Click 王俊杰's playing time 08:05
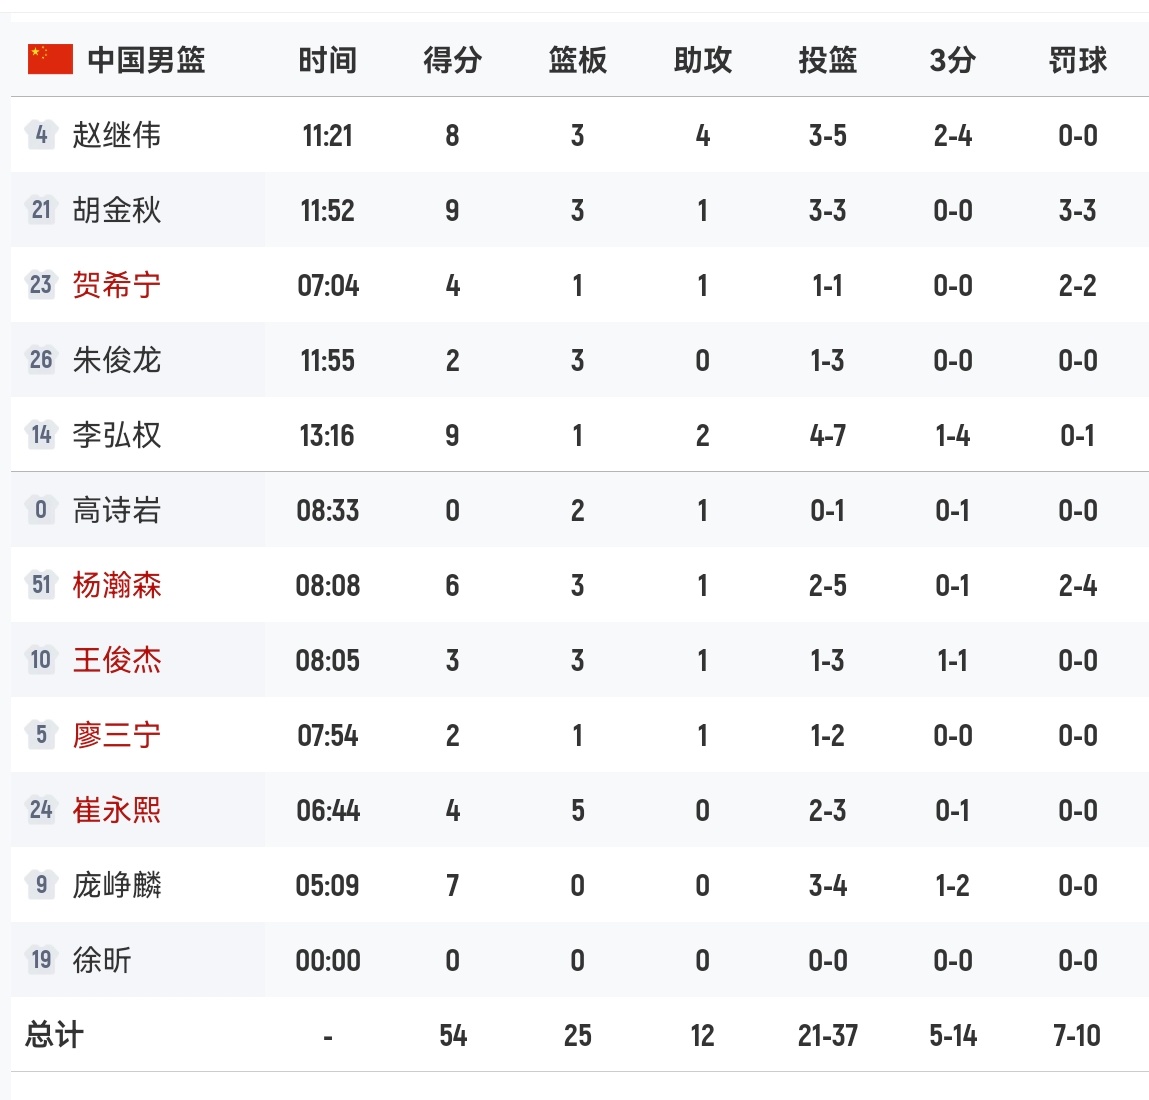The height and width of the screenshot is (1100, 1149). tap(328, 661)
